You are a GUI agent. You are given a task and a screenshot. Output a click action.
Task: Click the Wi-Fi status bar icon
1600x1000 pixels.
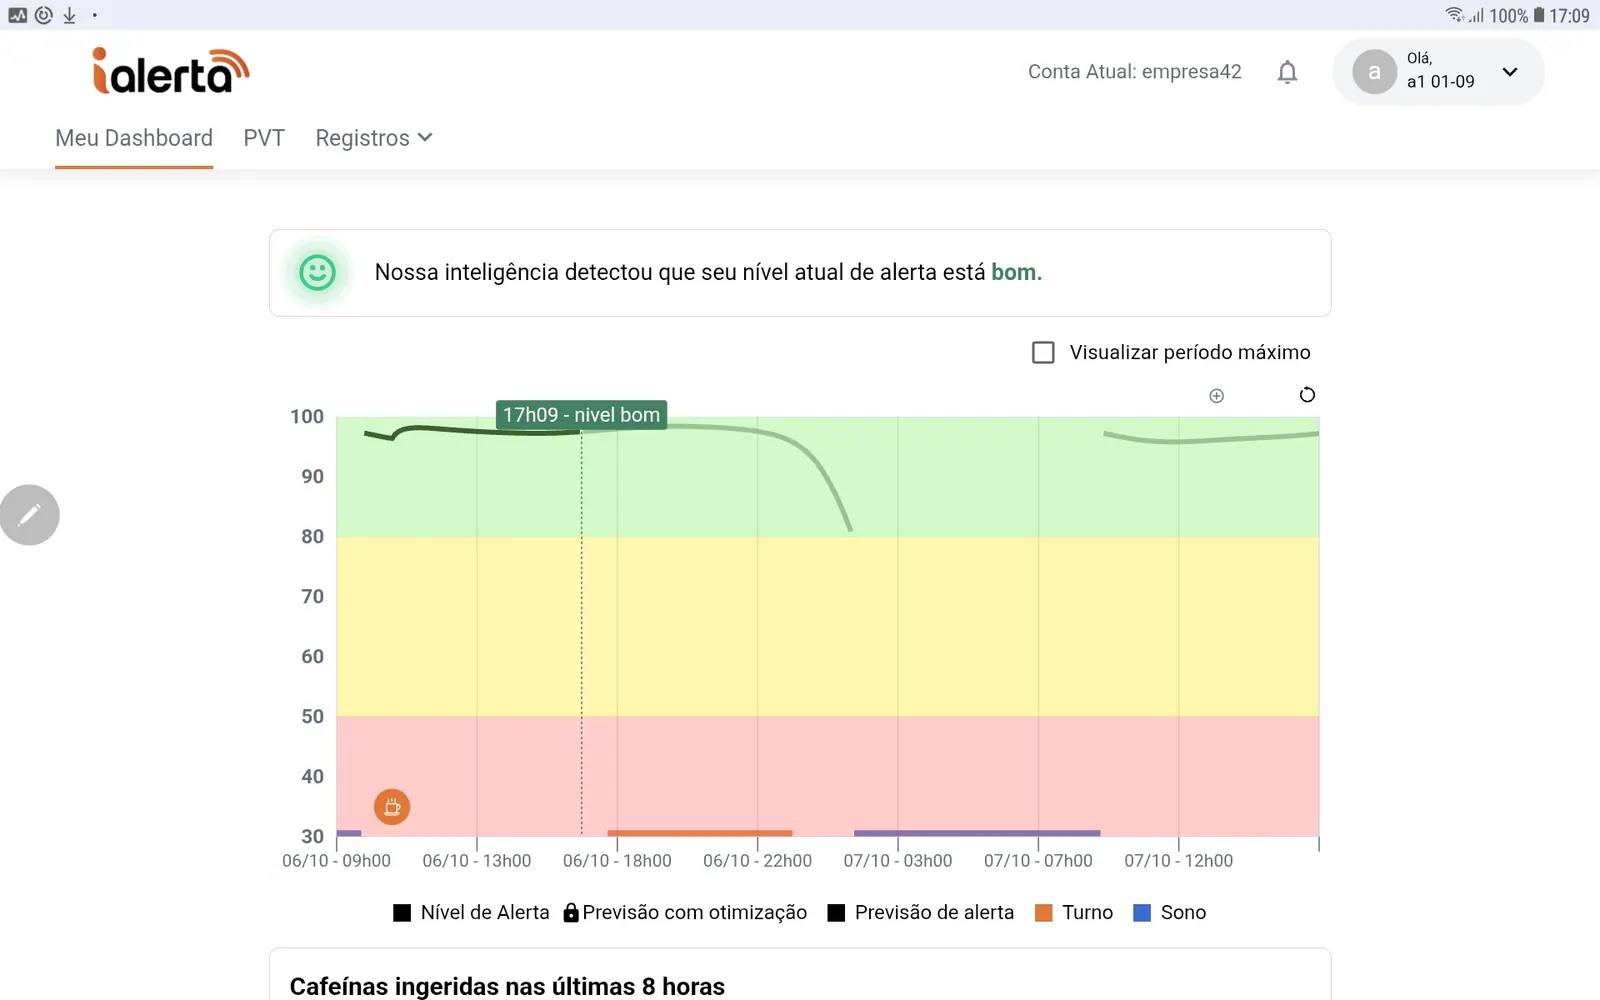point(1455,15)
